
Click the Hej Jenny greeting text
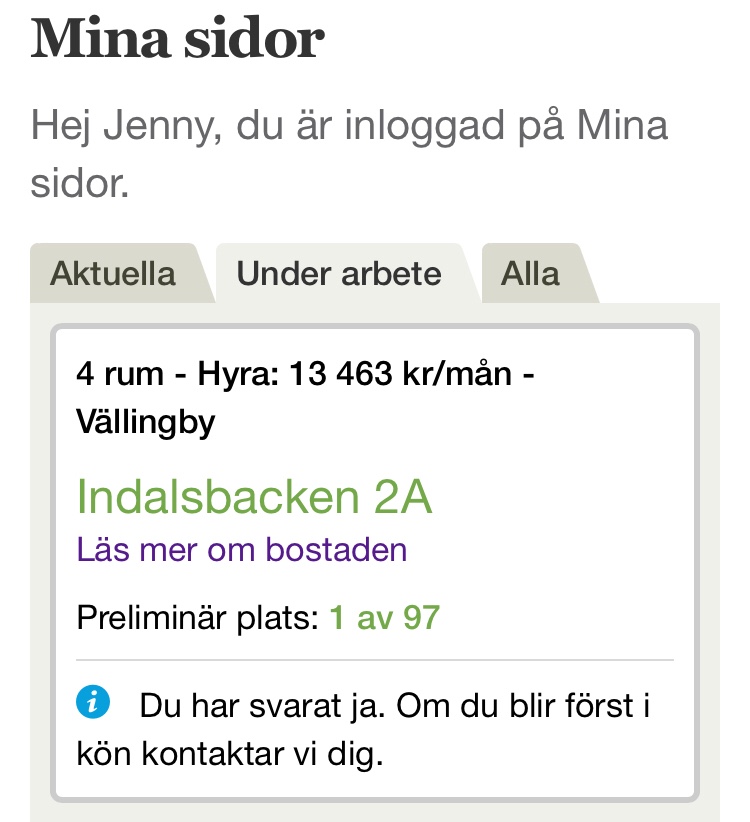point(349,154)
